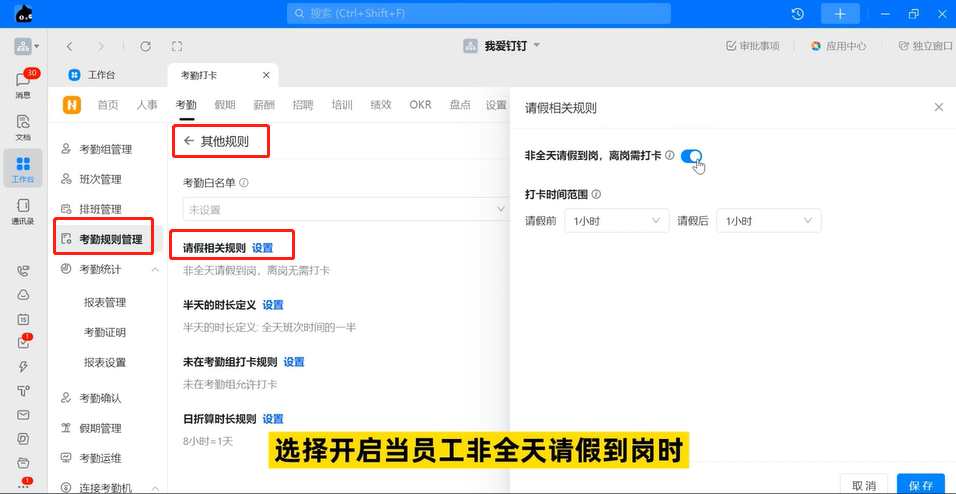Open the 请假后 1小时 dropdown

tap(769, 221)
